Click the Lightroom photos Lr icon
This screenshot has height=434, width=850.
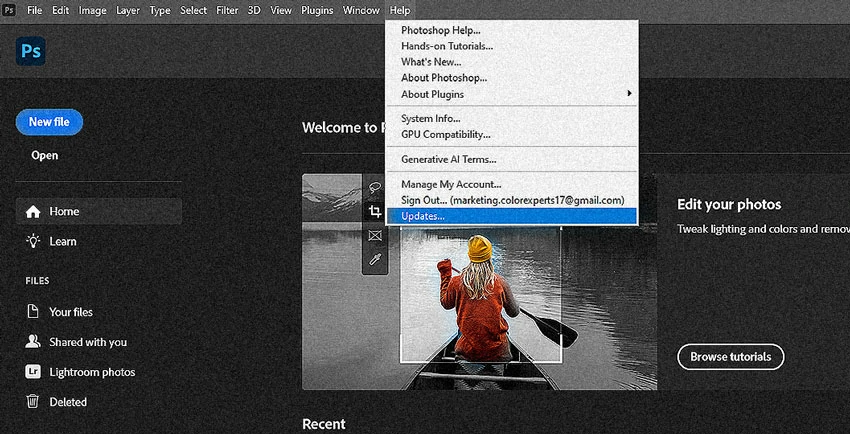[33, 372]
